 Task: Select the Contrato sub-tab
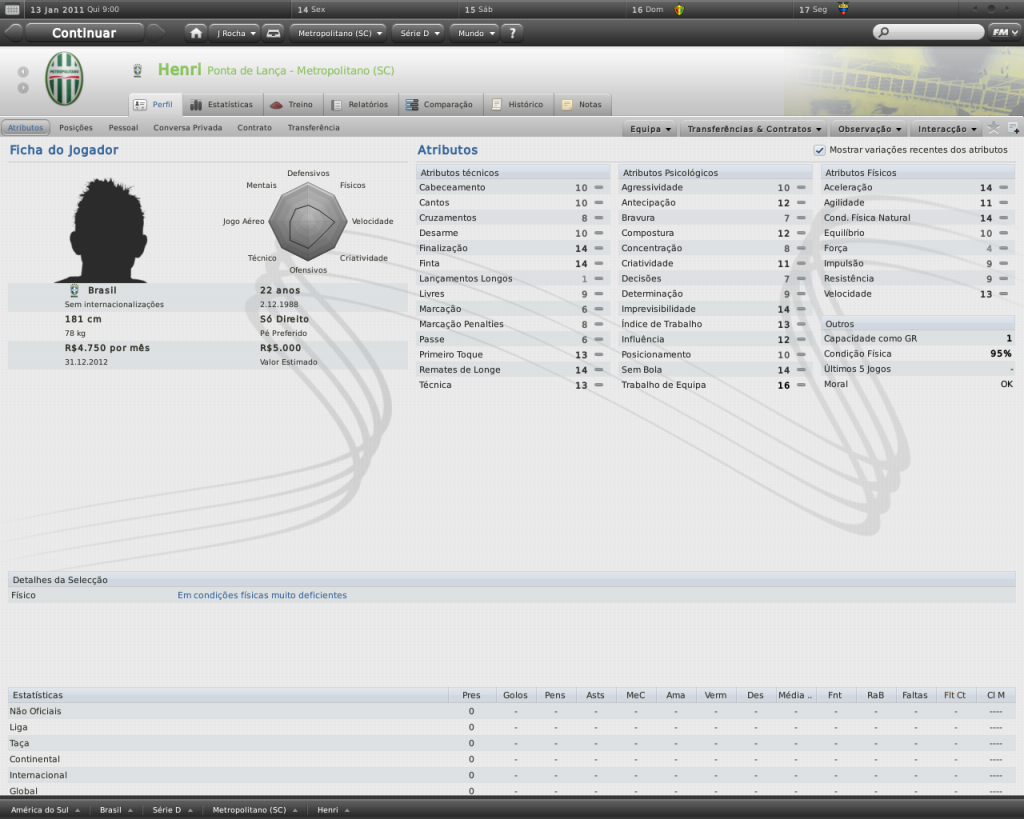(254, 128)
